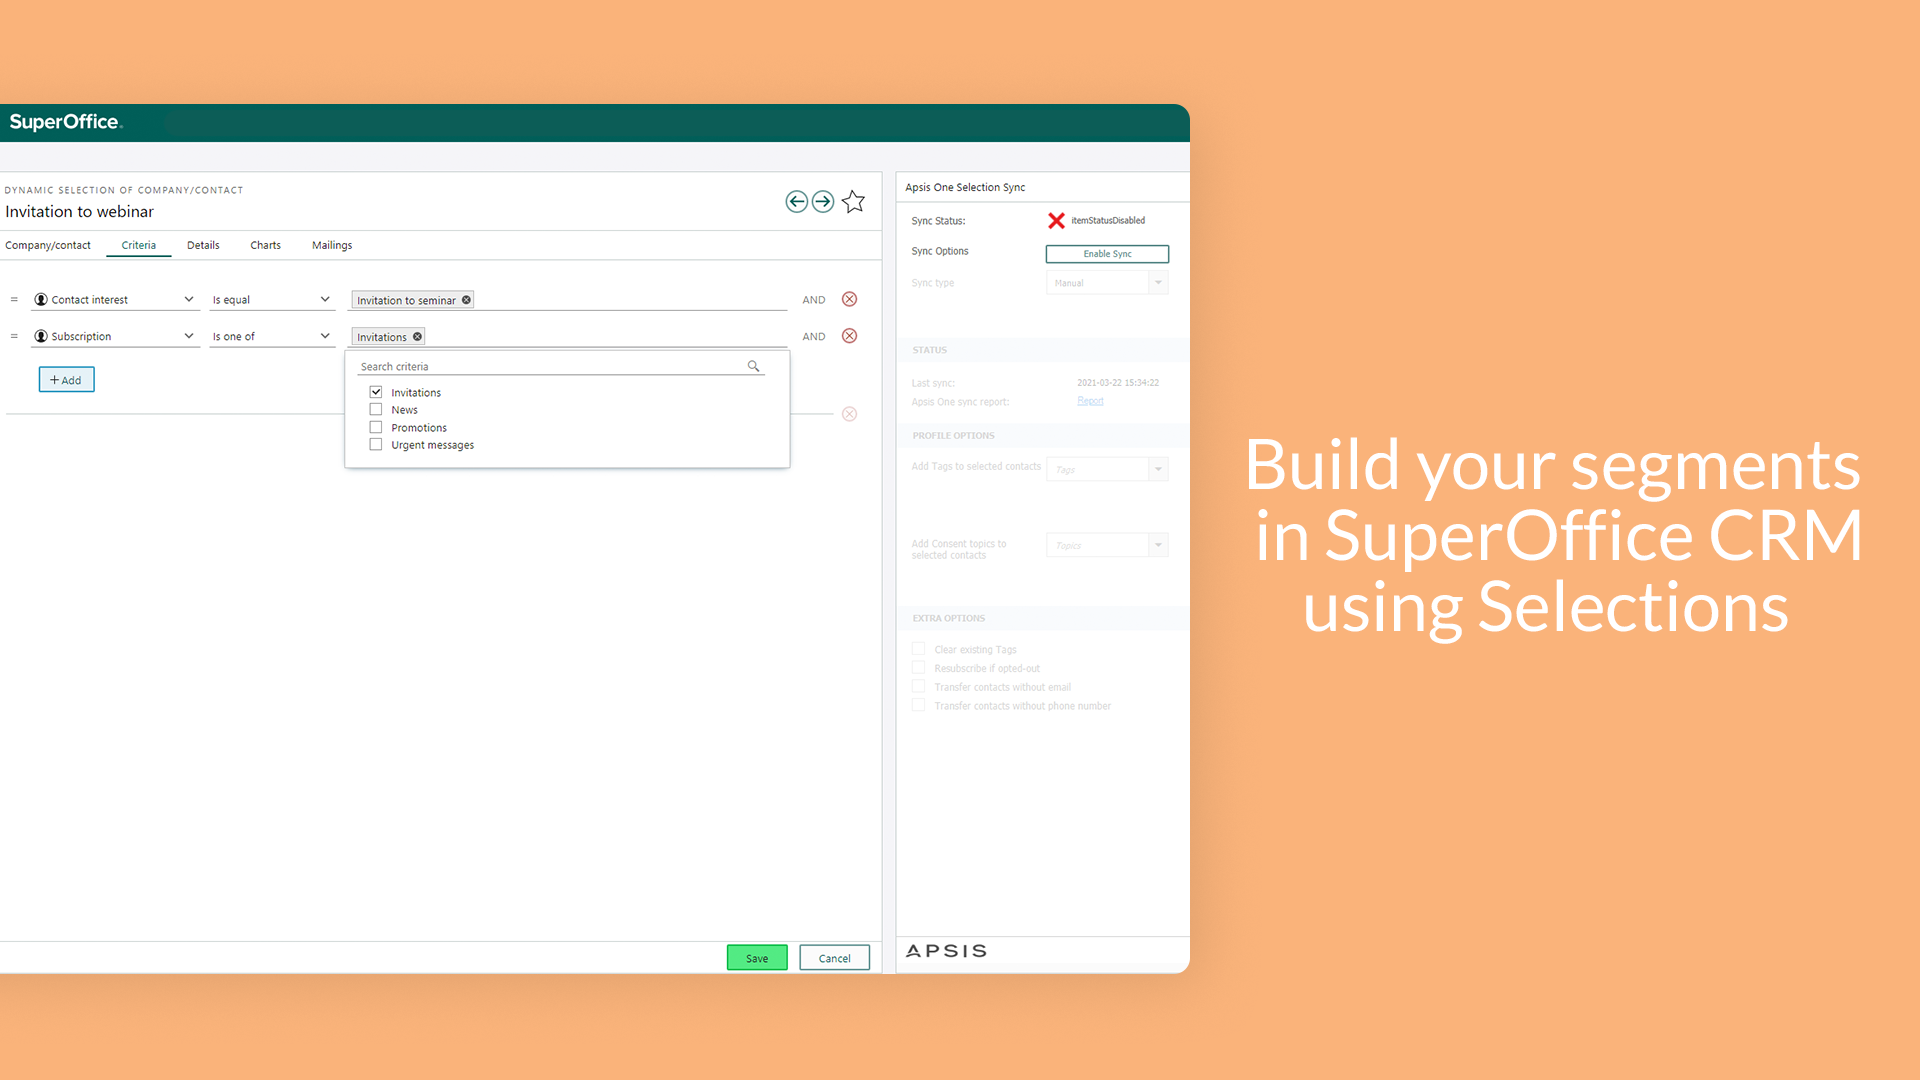Viewport: 1920px width, 1080px height.
Task: Switch to the Mailings tab
Action: point(330,245)
